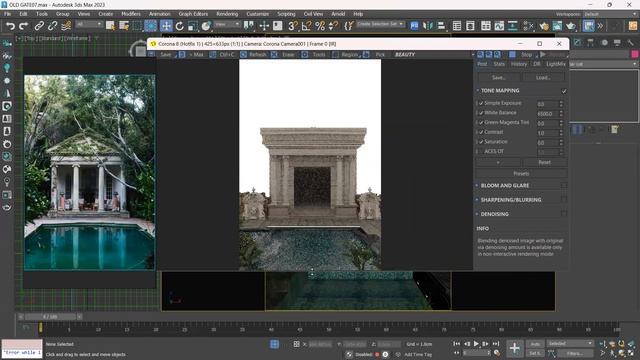Select the Select and Link chain icon
The image size is (640, 360).
coord(39,26)
